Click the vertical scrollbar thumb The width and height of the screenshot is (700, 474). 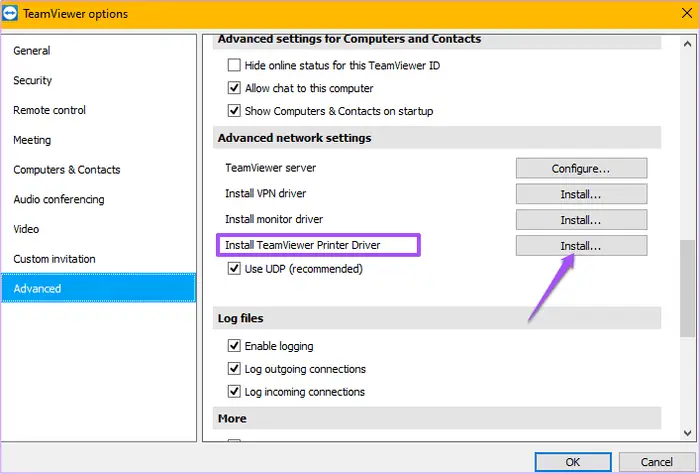tap(687, 288)
